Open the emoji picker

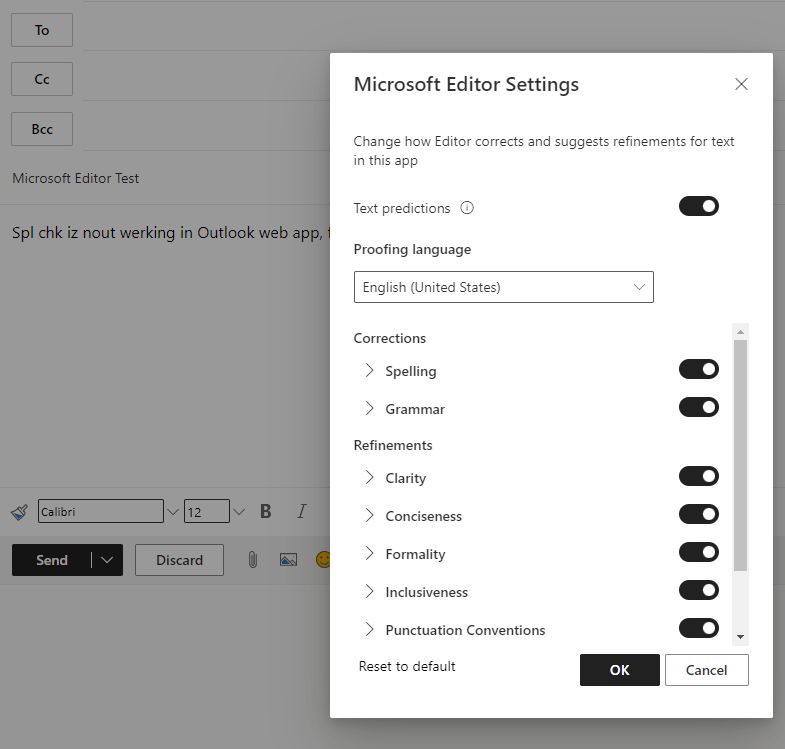tap(323, 560)
